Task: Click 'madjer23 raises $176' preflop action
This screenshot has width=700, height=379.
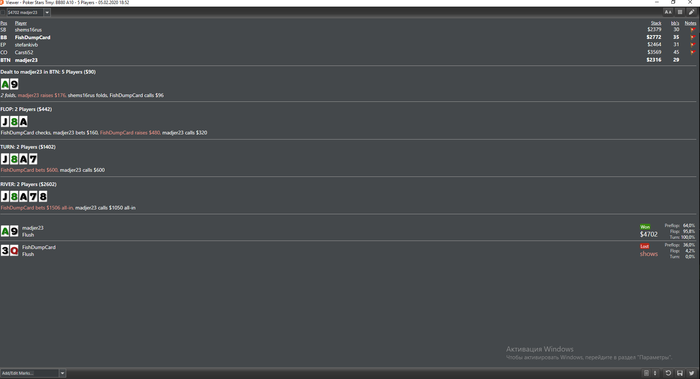Action: [x=42, y=95]
